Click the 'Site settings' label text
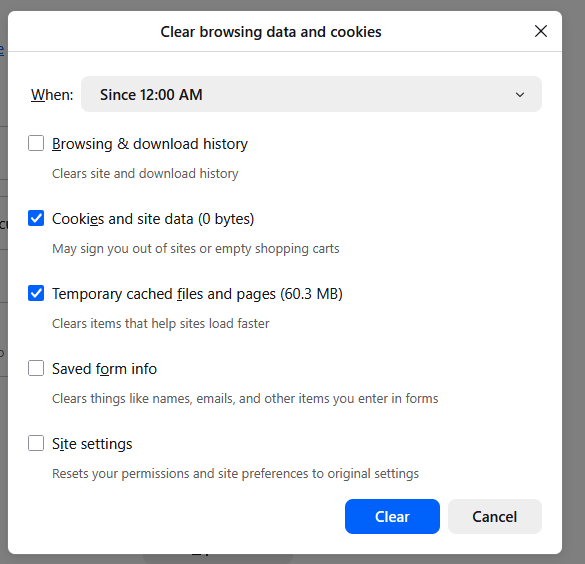Image resolution: width=585 pixels, height=564 pixels. pyautogui.click(x=92, y=444)
